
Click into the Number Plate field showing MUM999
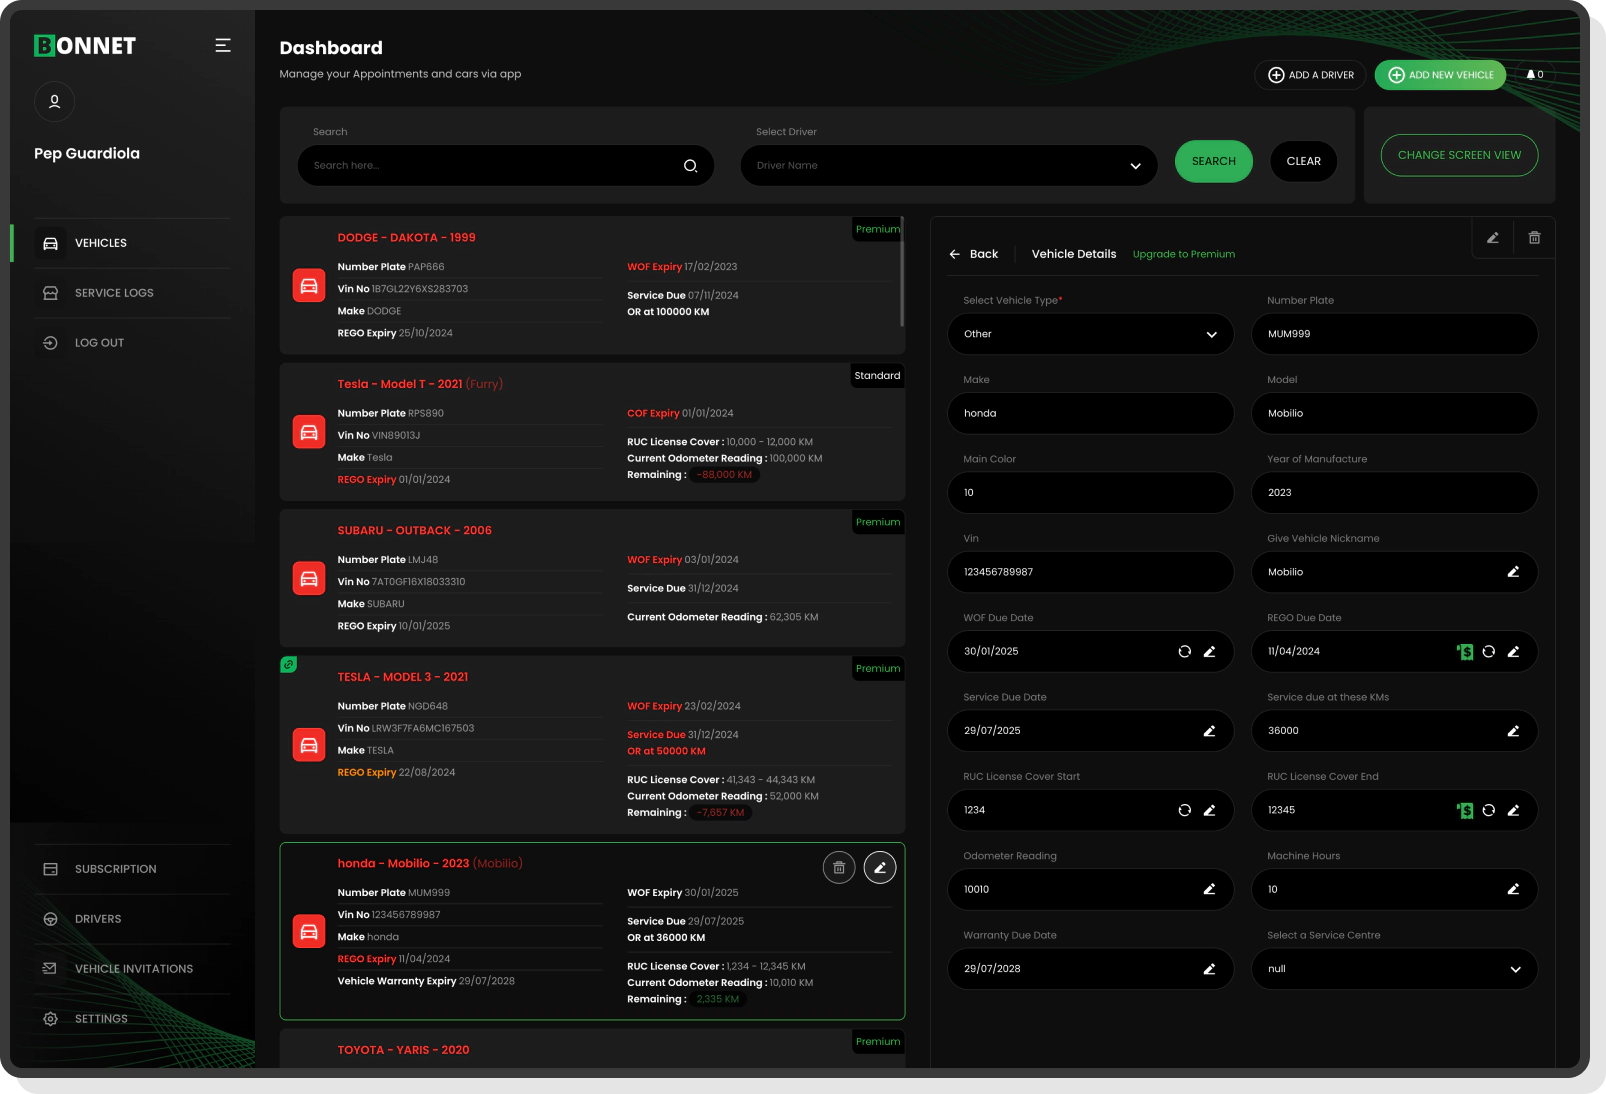pyautogui.click(x=1393, y=334)
